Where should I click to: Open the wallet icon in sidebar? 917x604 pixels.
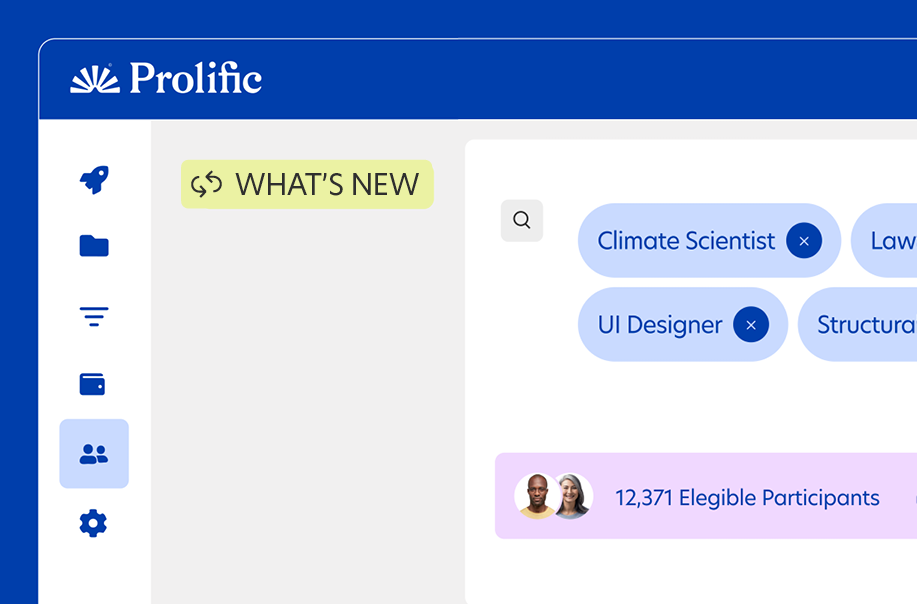(93, 384)
